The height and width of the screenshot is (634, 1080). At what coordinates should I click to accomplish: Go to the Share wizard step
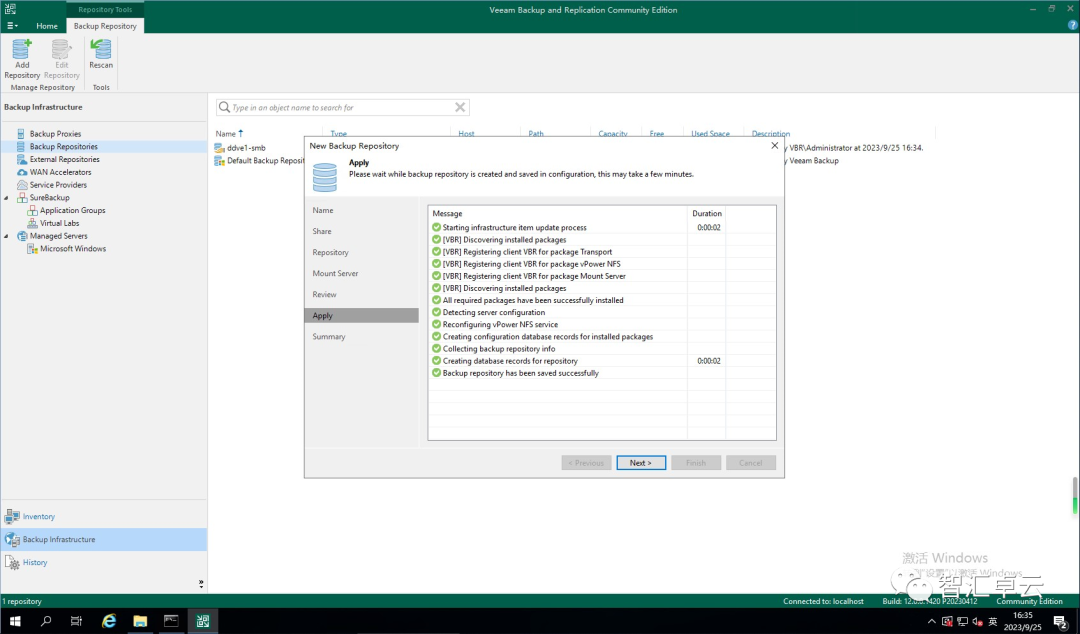[322, 232]
